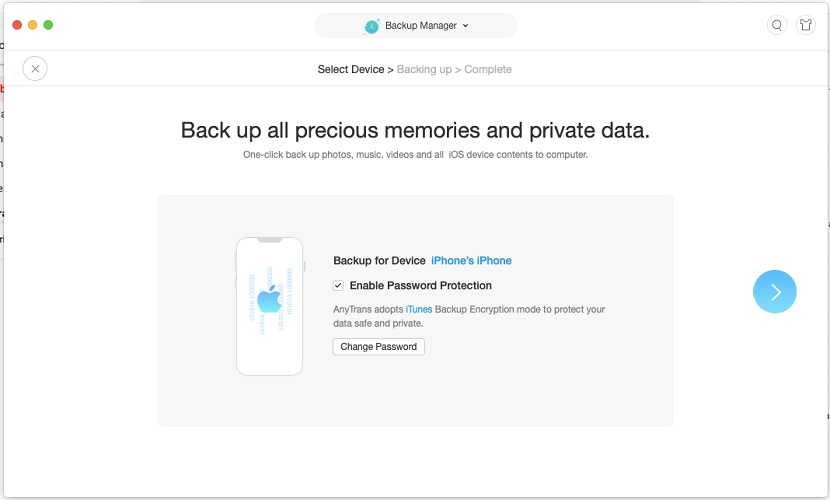830x500 pixels.
Task: Jump to the Complete breadcrumb step
Action: 488,70
